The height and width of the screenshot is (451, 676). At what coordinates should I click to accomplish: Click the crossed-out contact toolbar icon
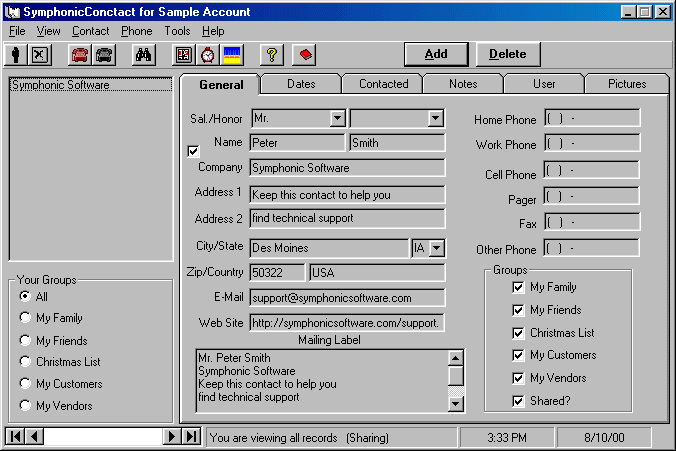(x=40, y=55)
